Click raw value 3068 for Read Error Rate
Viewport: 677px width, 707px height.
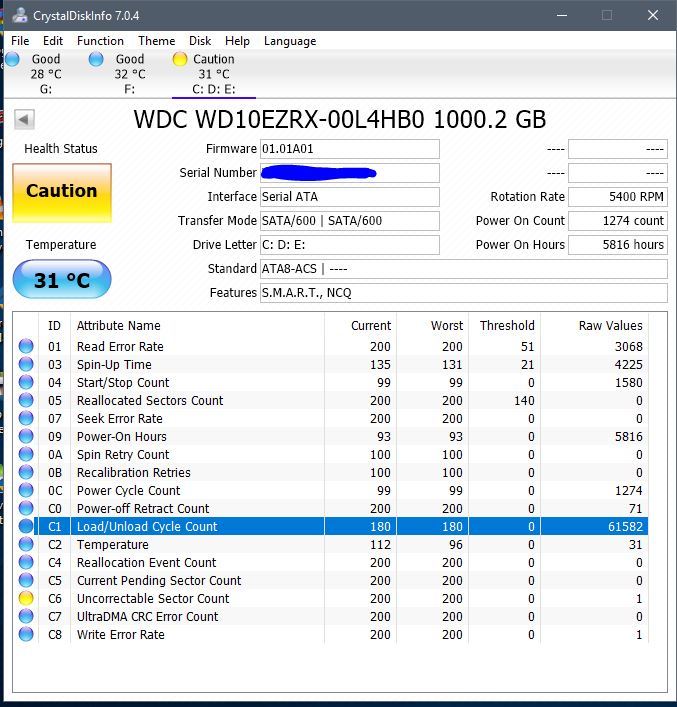click(628, 346)
